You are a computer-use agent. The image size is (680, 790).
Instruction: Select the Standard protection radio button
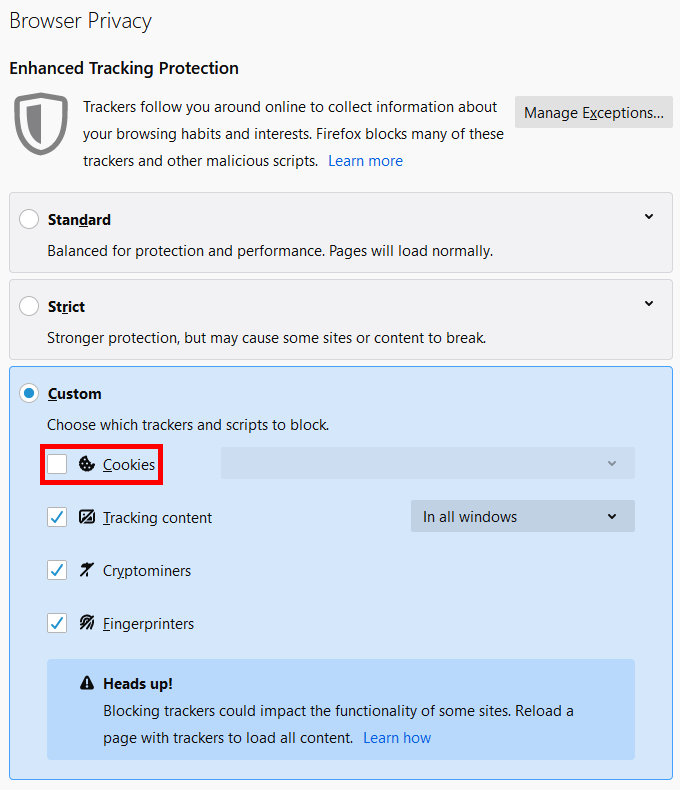(x=29, y=219)
